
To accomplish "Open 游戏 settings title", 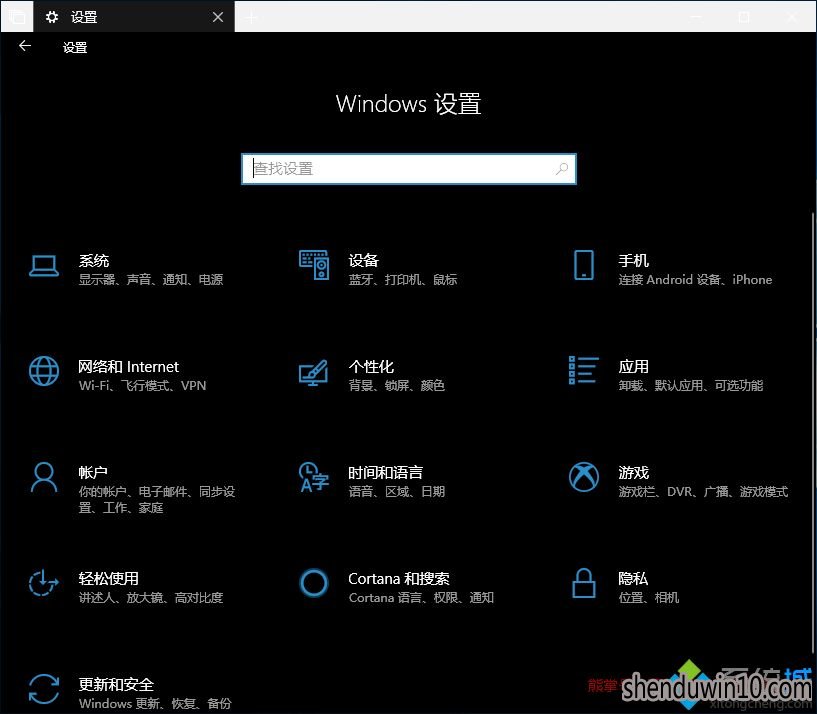I will pos(634,473).
